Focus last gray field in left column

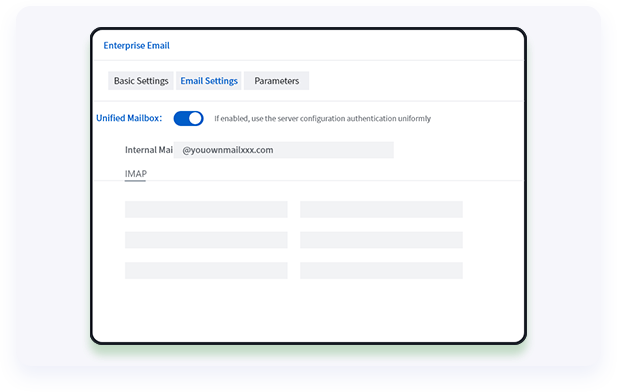[206, 271]
